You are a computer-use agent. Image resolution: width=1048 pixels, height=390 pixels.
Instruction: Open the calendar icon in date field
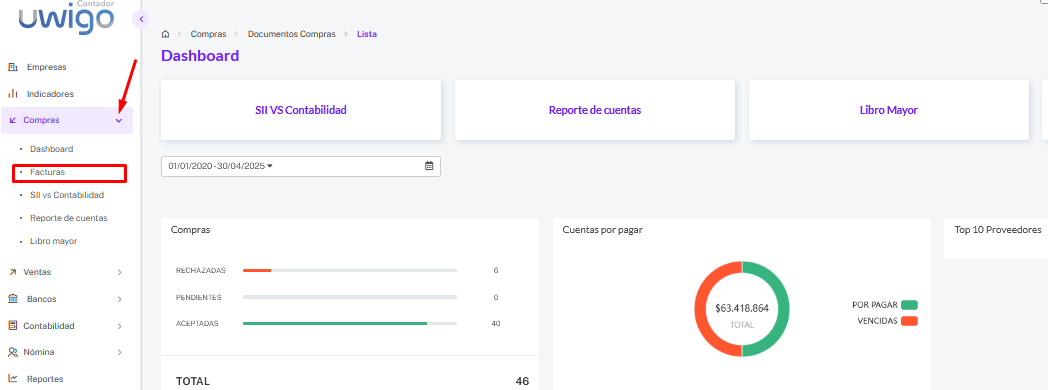429,166
